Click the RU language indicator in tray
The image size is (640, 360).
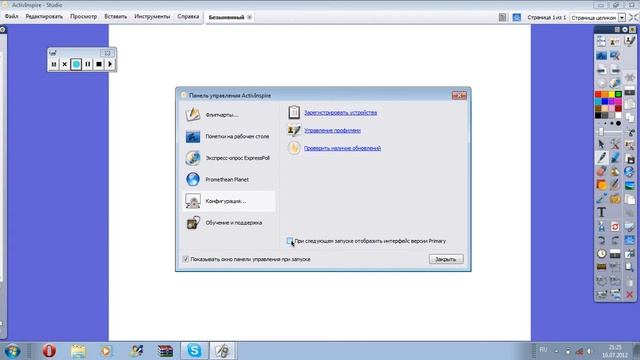[x=543, y=350]
